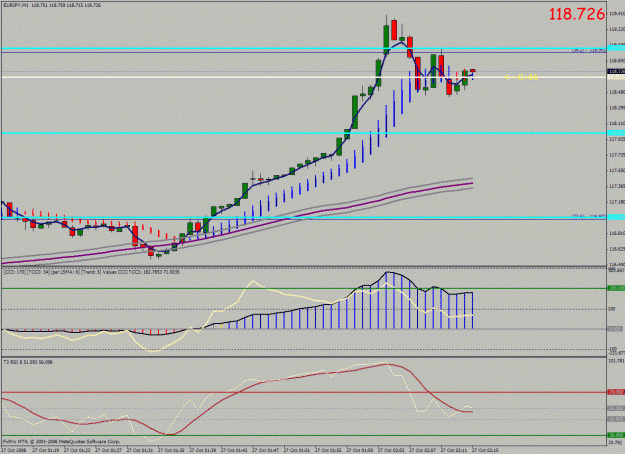
Task: Click the 117.360 price scale label
Action: coord(617,186)
